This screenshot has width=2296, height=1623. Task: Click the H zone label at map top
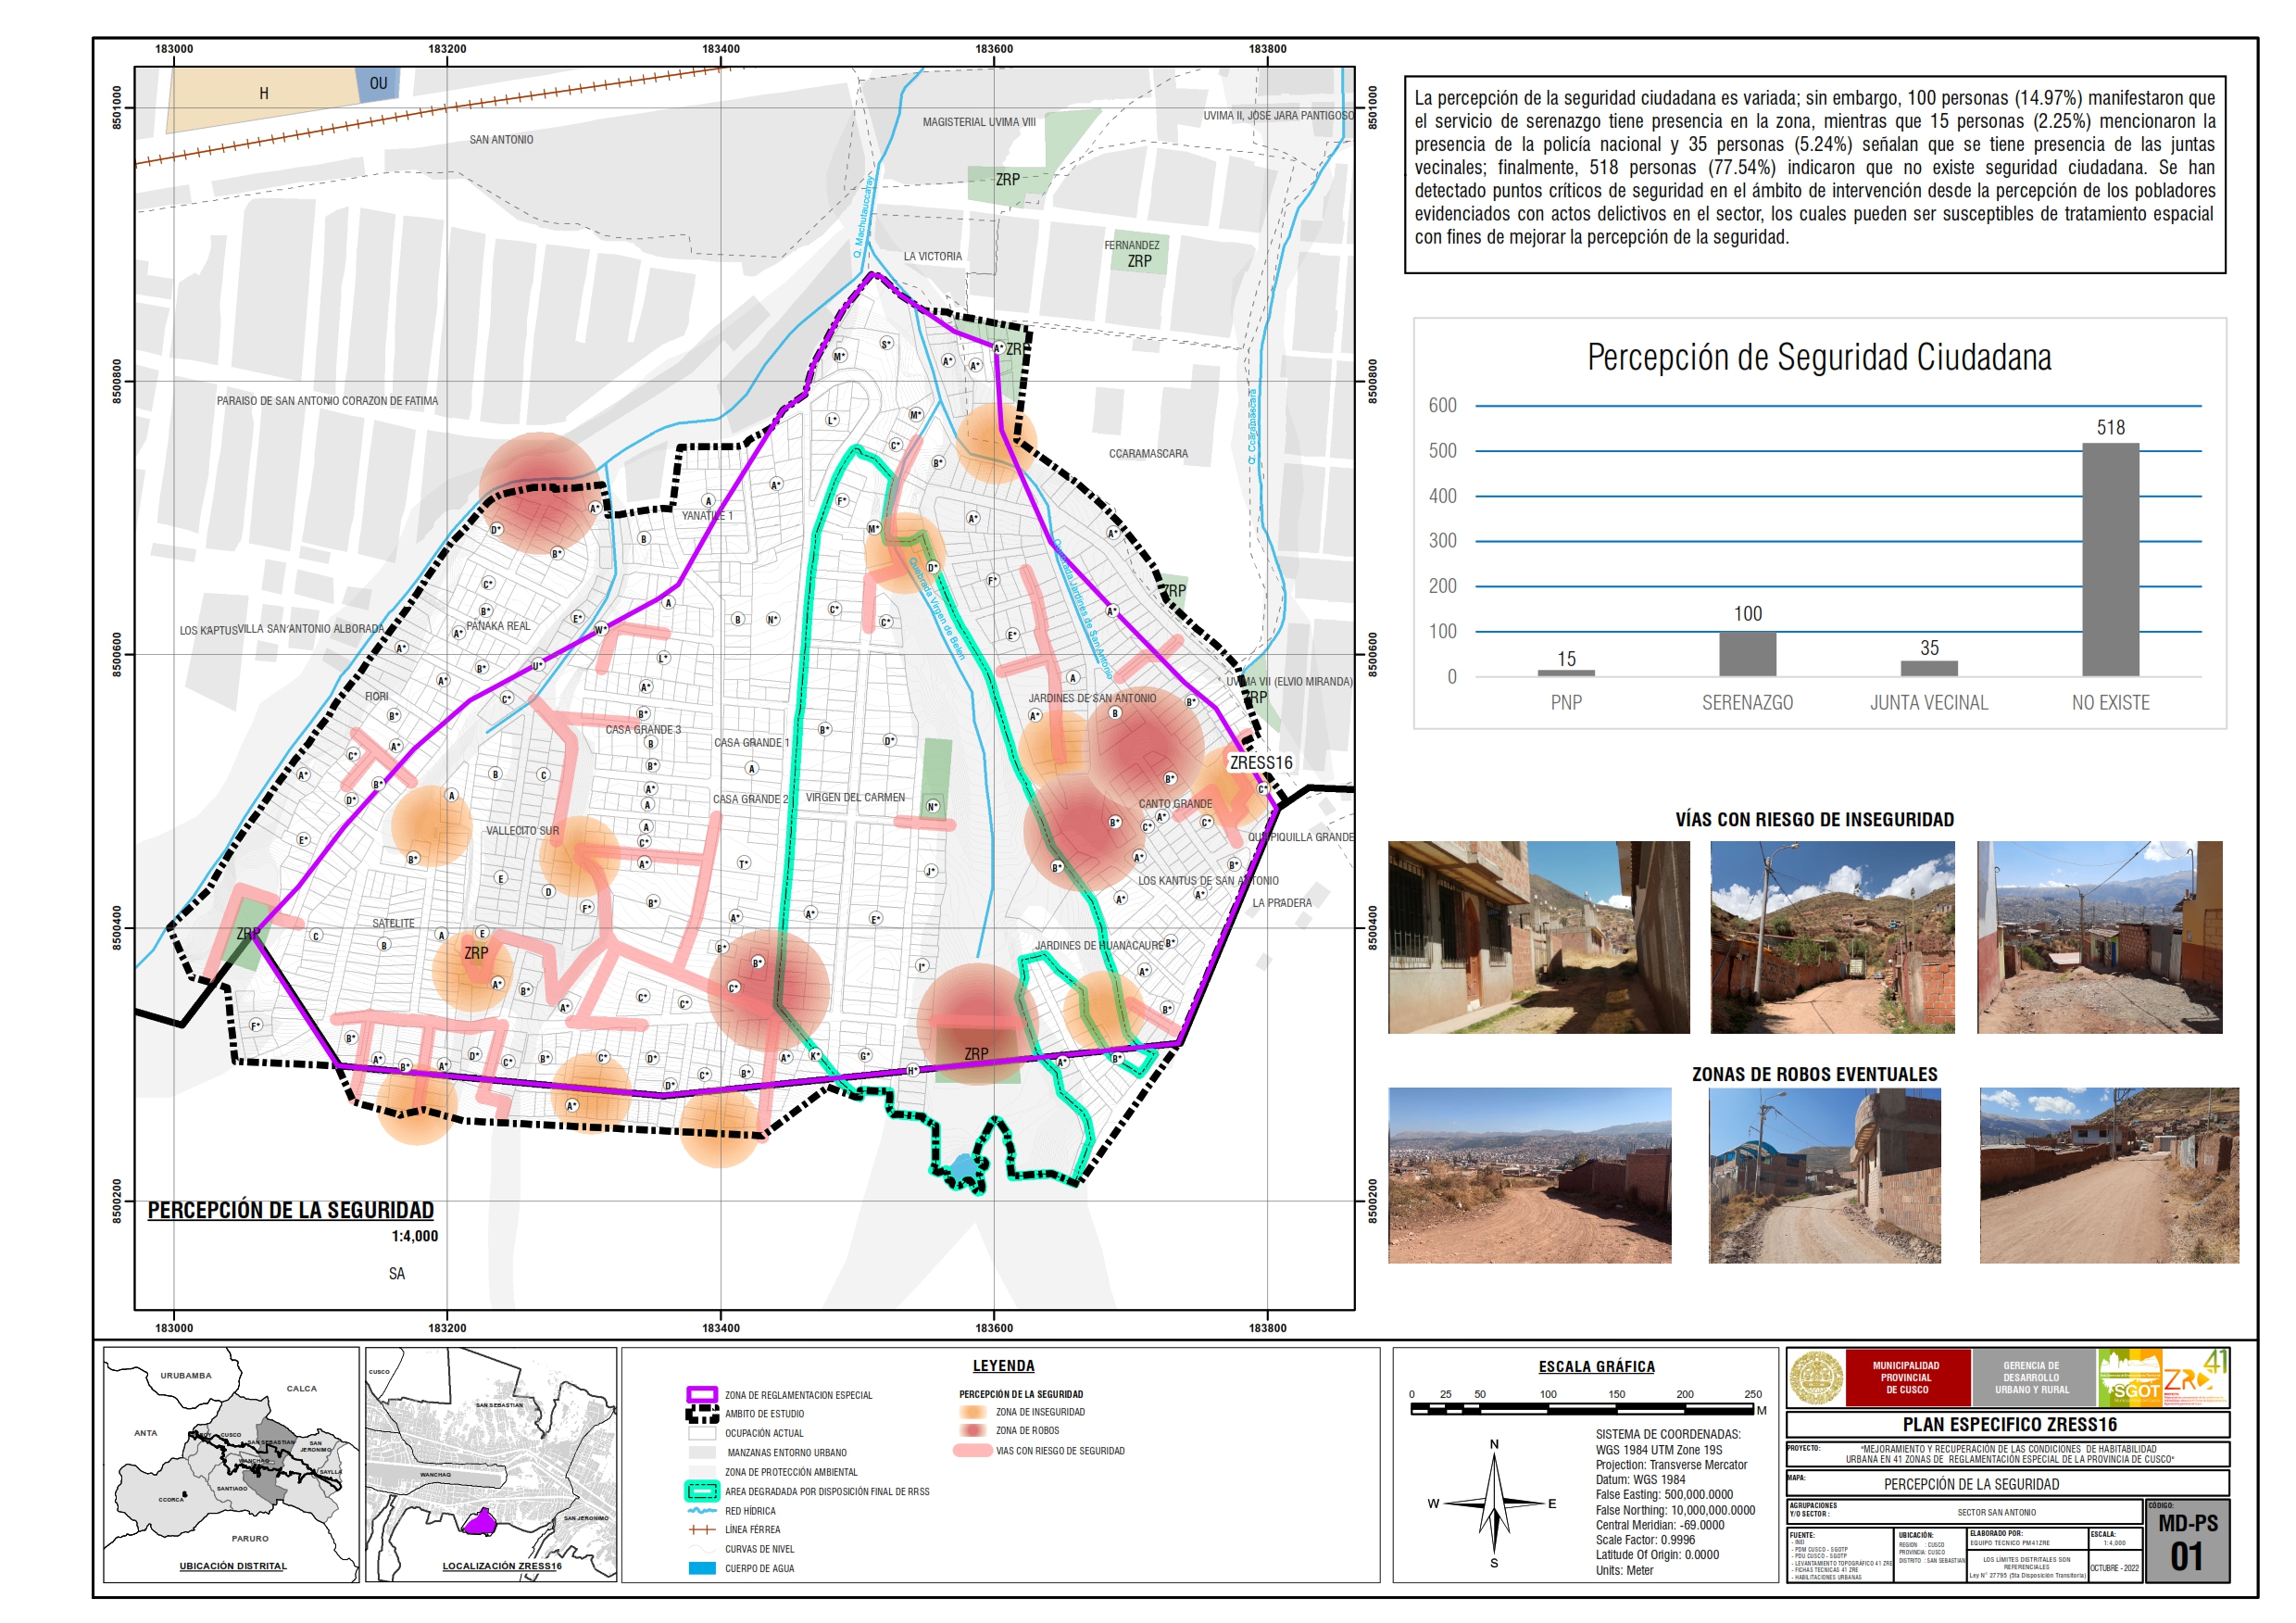click(x=264, y=93)
